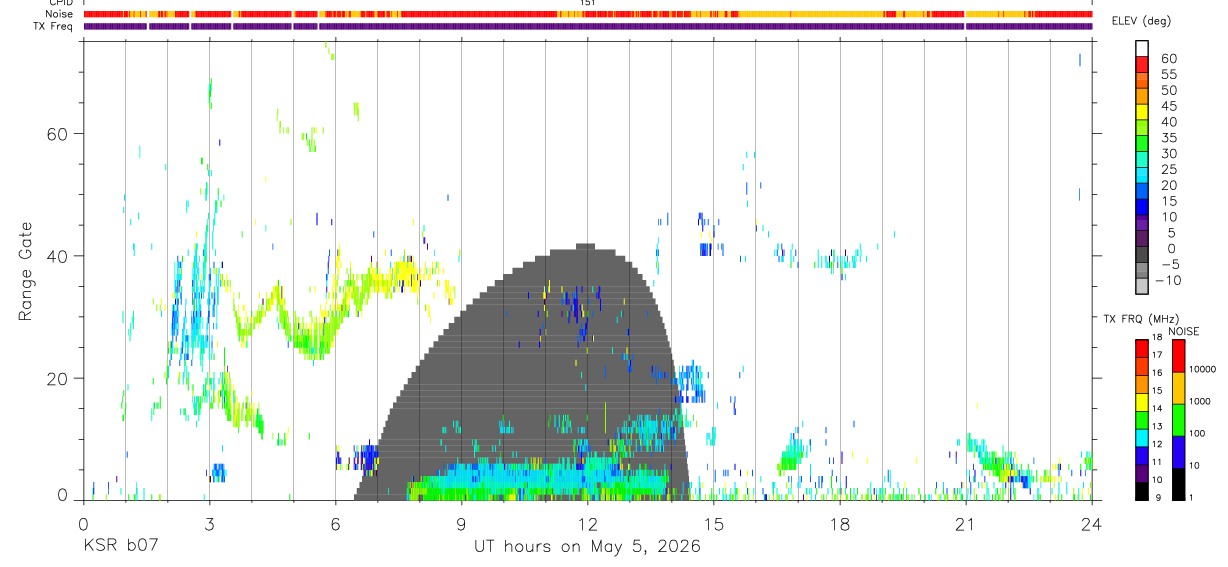Click the red-and-yellow Noise strip above the plot
Viewport: 1228px width, 567px height.
point(587,14)
